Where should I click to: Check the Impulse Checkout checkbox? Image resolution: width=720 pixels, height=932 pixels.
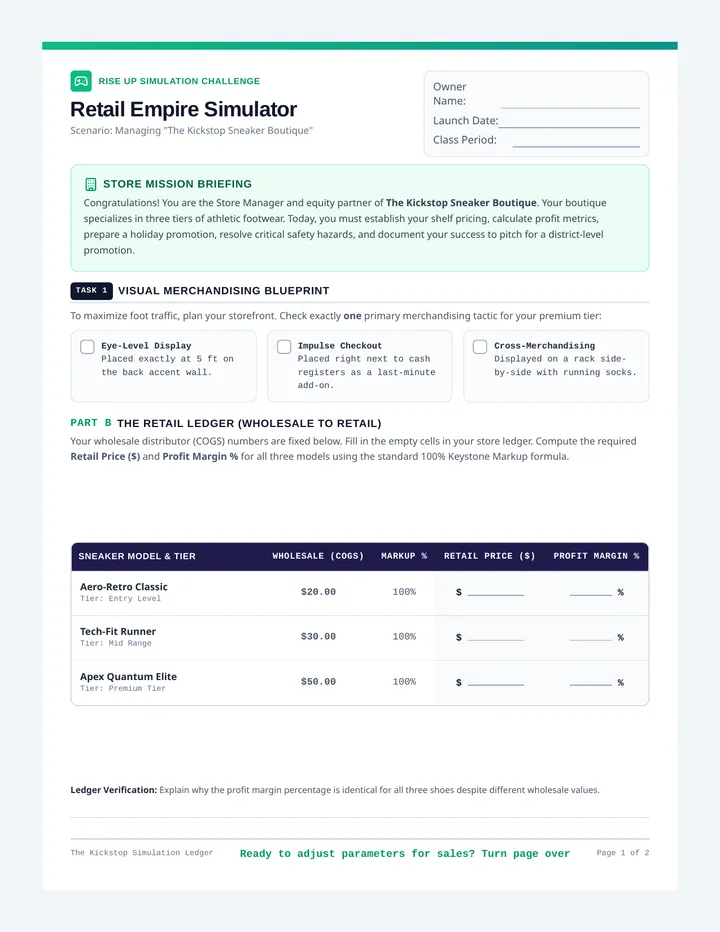[284, 347]
